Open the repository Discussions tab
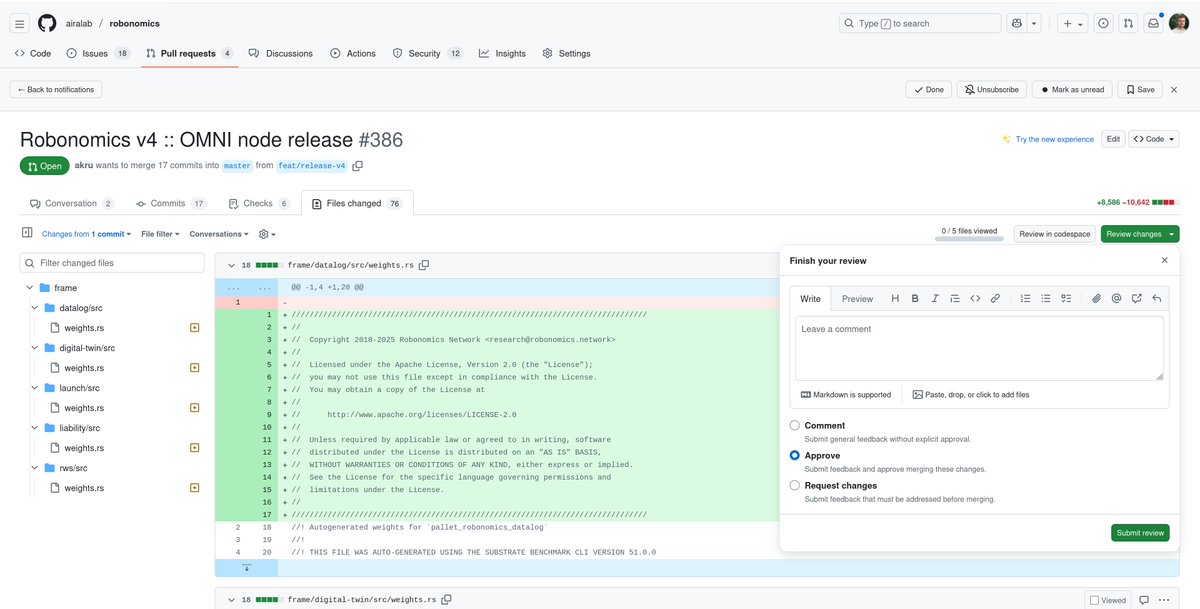 pyautogui.click(x=281, y=53)
